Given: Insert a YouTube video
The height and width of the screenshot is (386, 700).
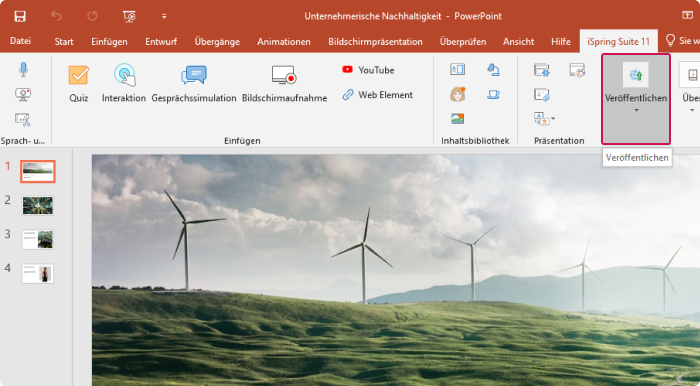Looking at the screenshot, I should tap(368, 70).
